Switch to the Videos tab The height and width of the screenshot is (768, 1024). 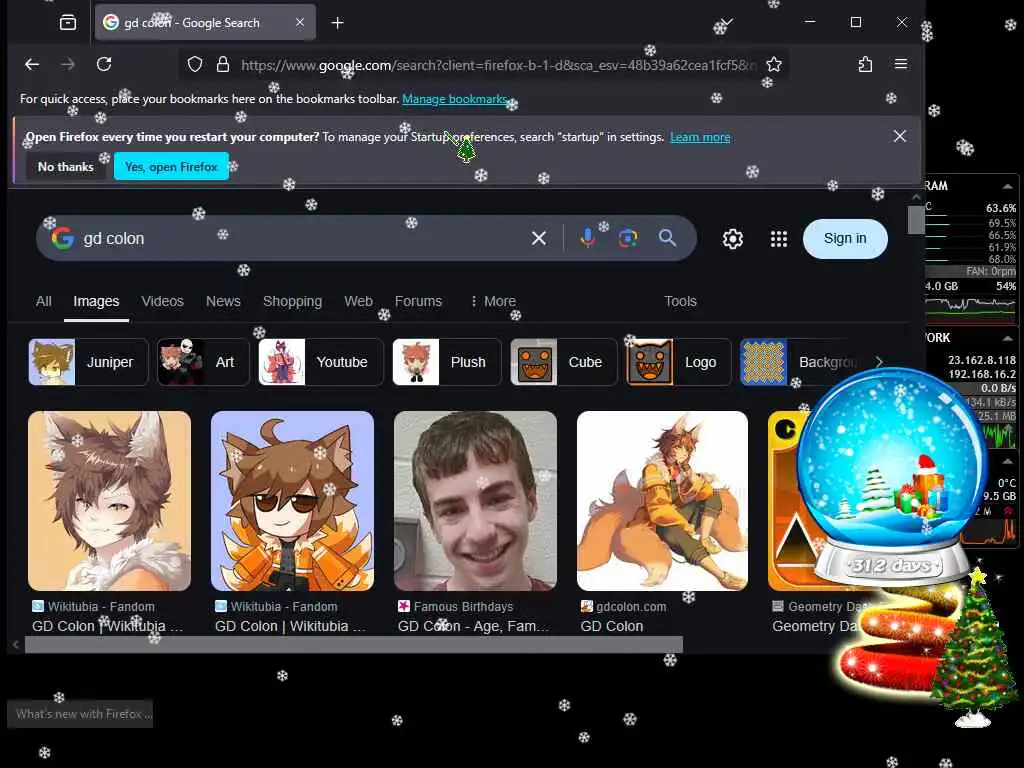tap(163, 301)
